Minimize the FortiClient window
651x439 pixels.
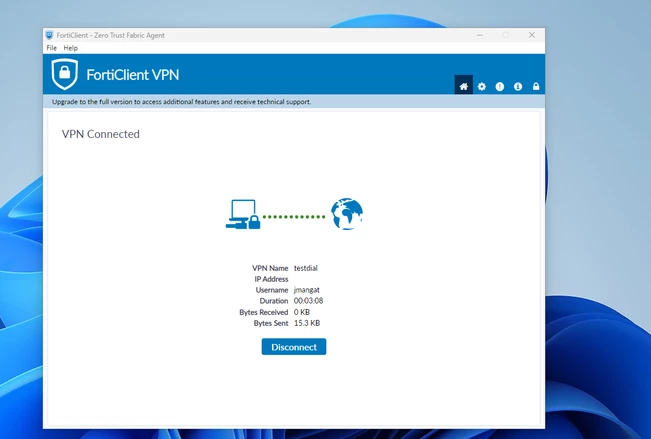(x=480, y=35)
